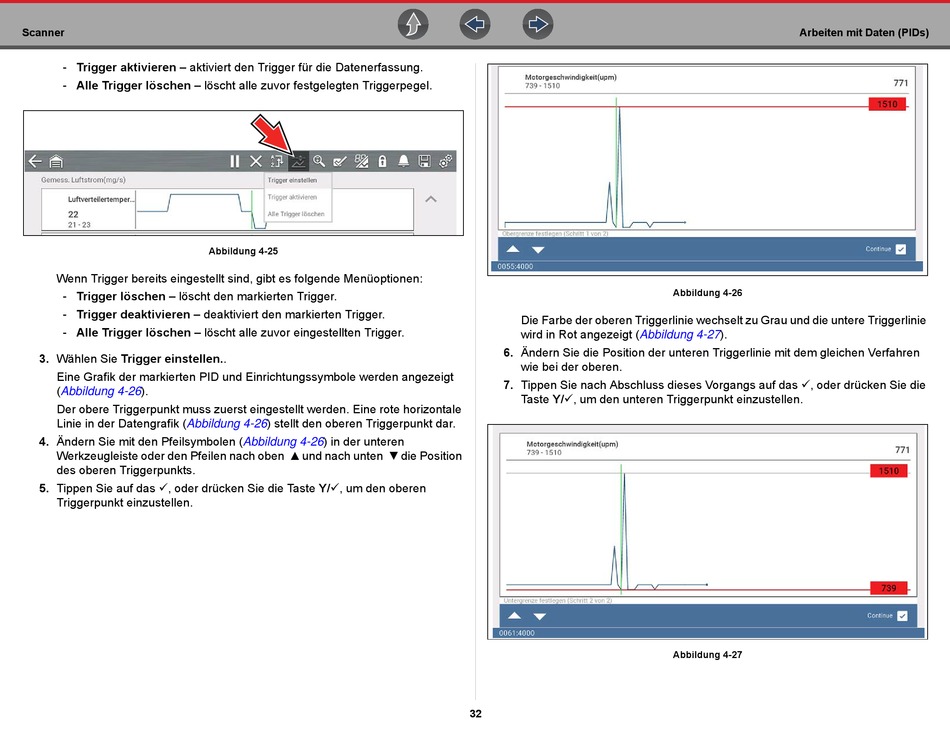
Task: Open the Abbildung 4-26 link after 'angezeigt'
Action: (101, 392)
